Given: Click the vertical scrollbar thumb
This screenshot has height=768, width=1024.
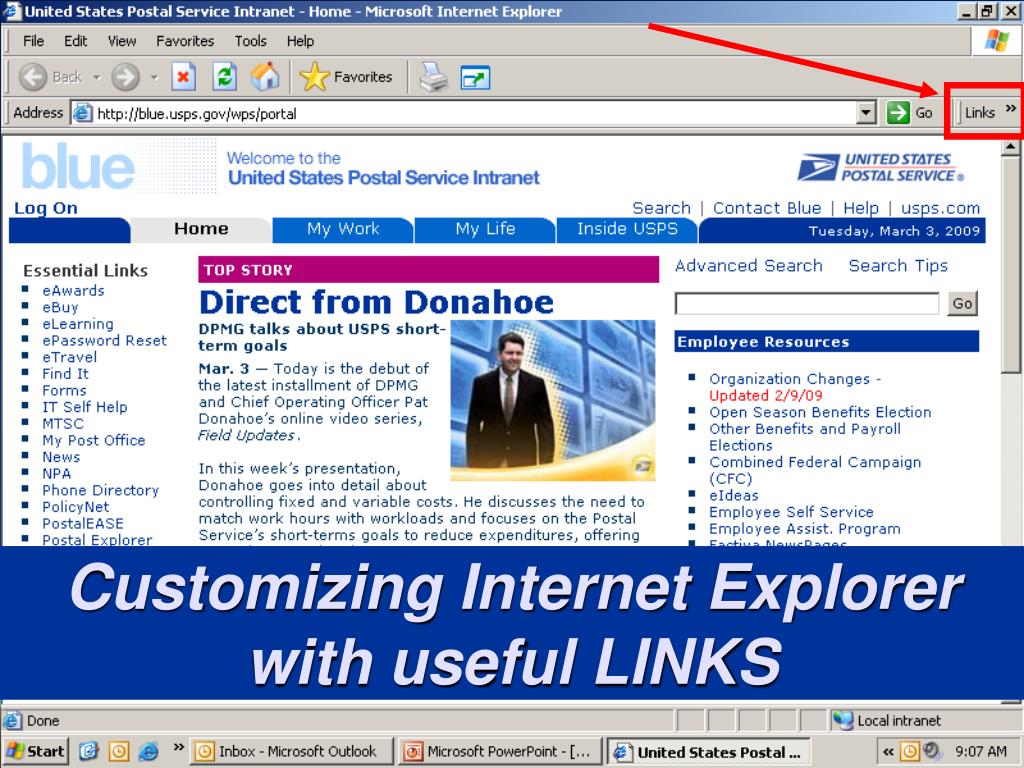Looking at the screenshot, I should click(1011, 264).
